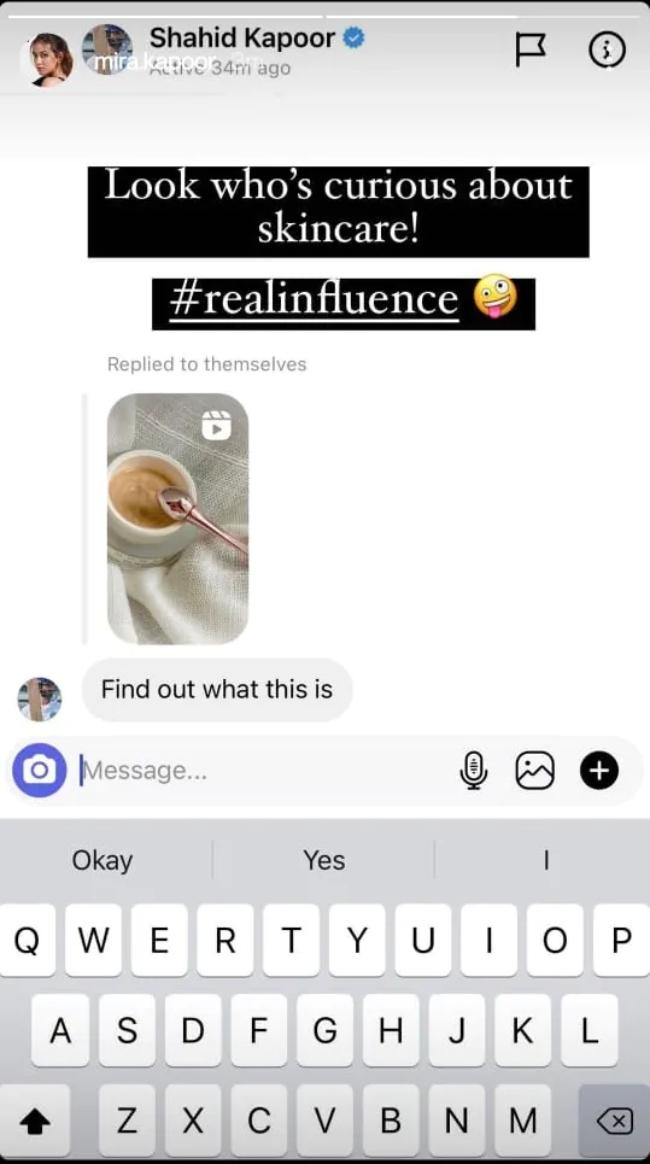Tap the black plus icon in message bar
Image resolution: width=650 pixels, height=1164 pixels.
tap(599, 771)
